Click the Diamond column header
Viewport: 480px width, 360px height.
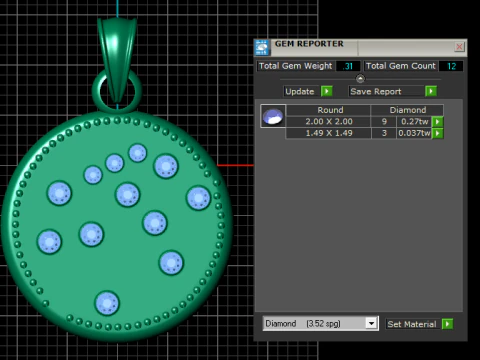[x=407, y=110]
